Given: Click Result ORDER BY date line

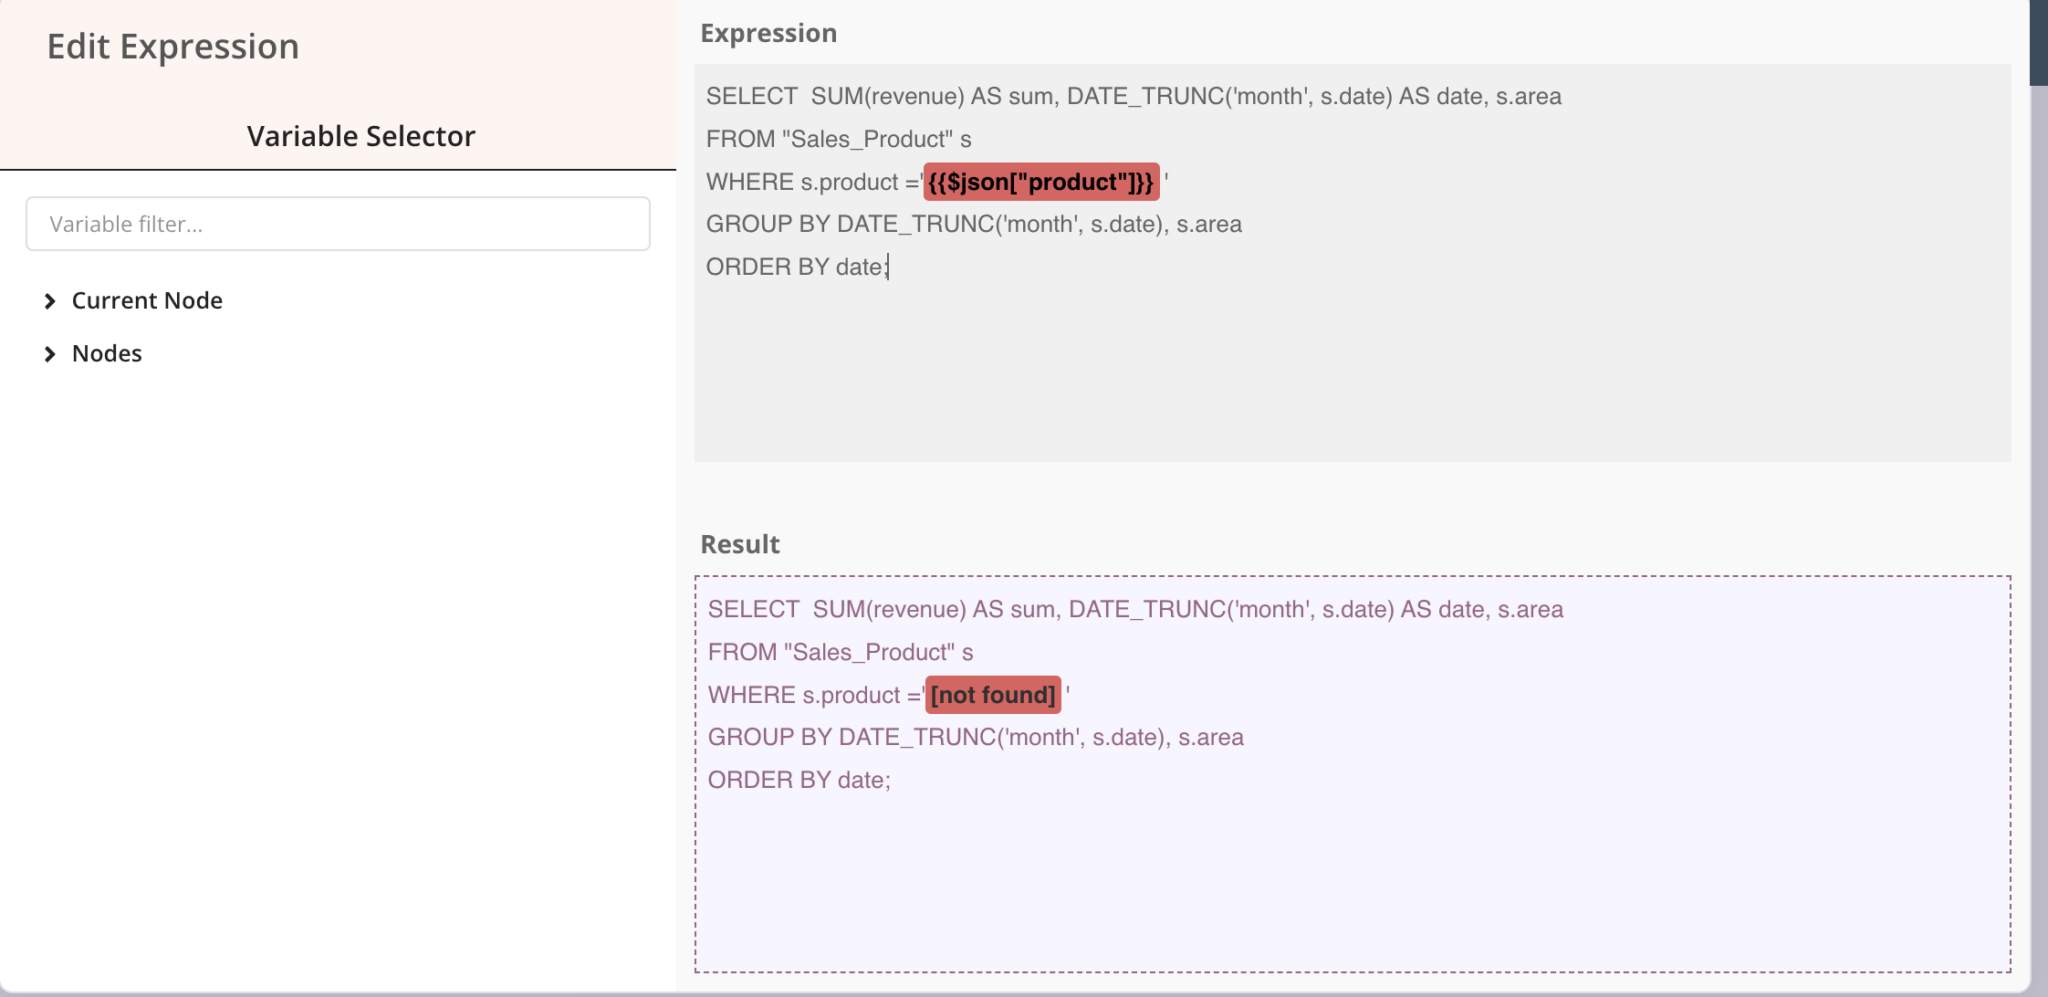Looking at the screenshot, I should click(x=798, y=781).
